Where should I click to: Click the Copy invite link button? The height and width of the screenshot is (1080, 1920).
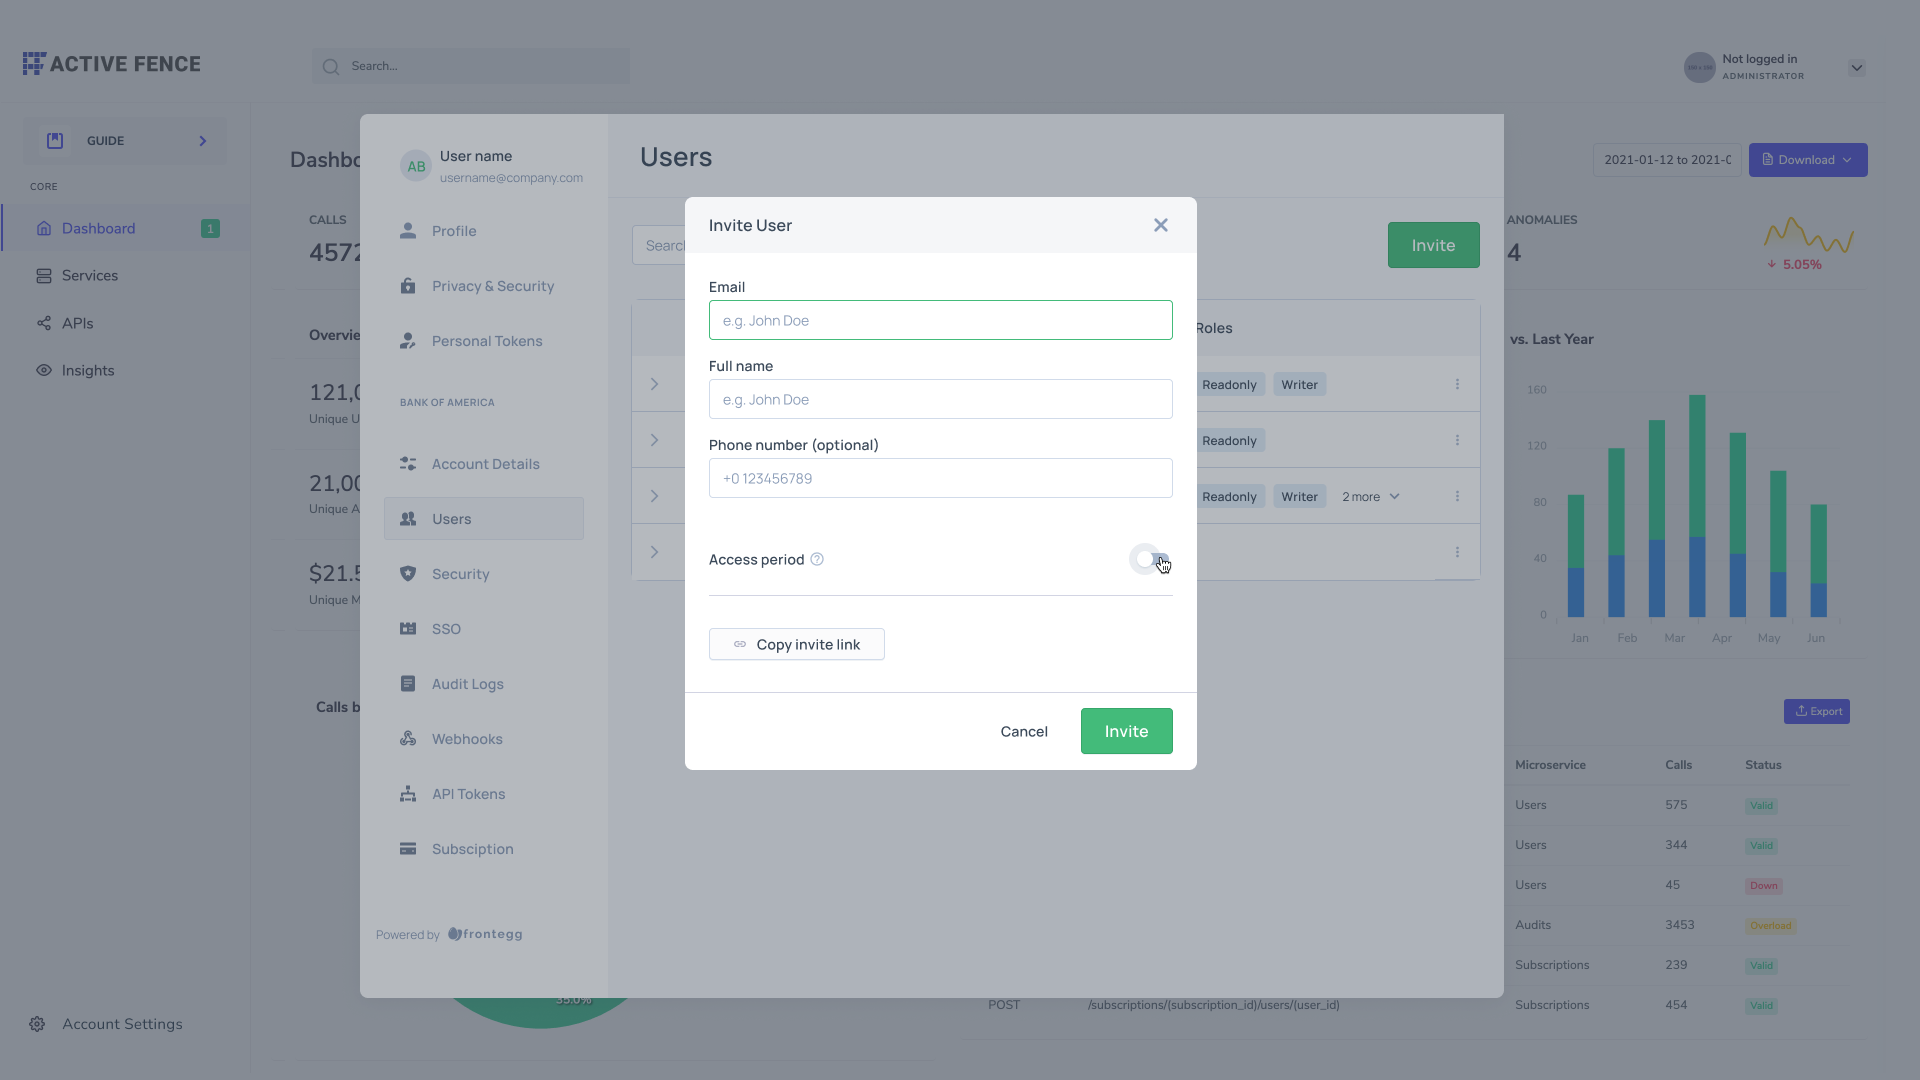pyautogui.click(x=796, y=644)
